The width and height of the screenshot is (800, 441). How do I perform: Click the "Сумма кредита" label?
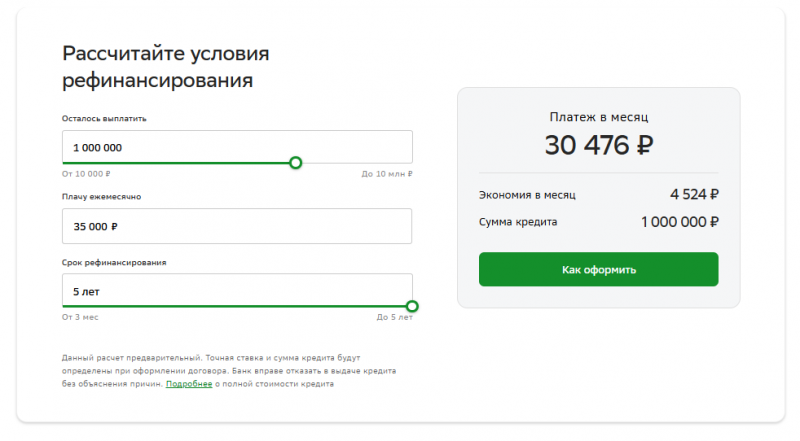point(518,222)
